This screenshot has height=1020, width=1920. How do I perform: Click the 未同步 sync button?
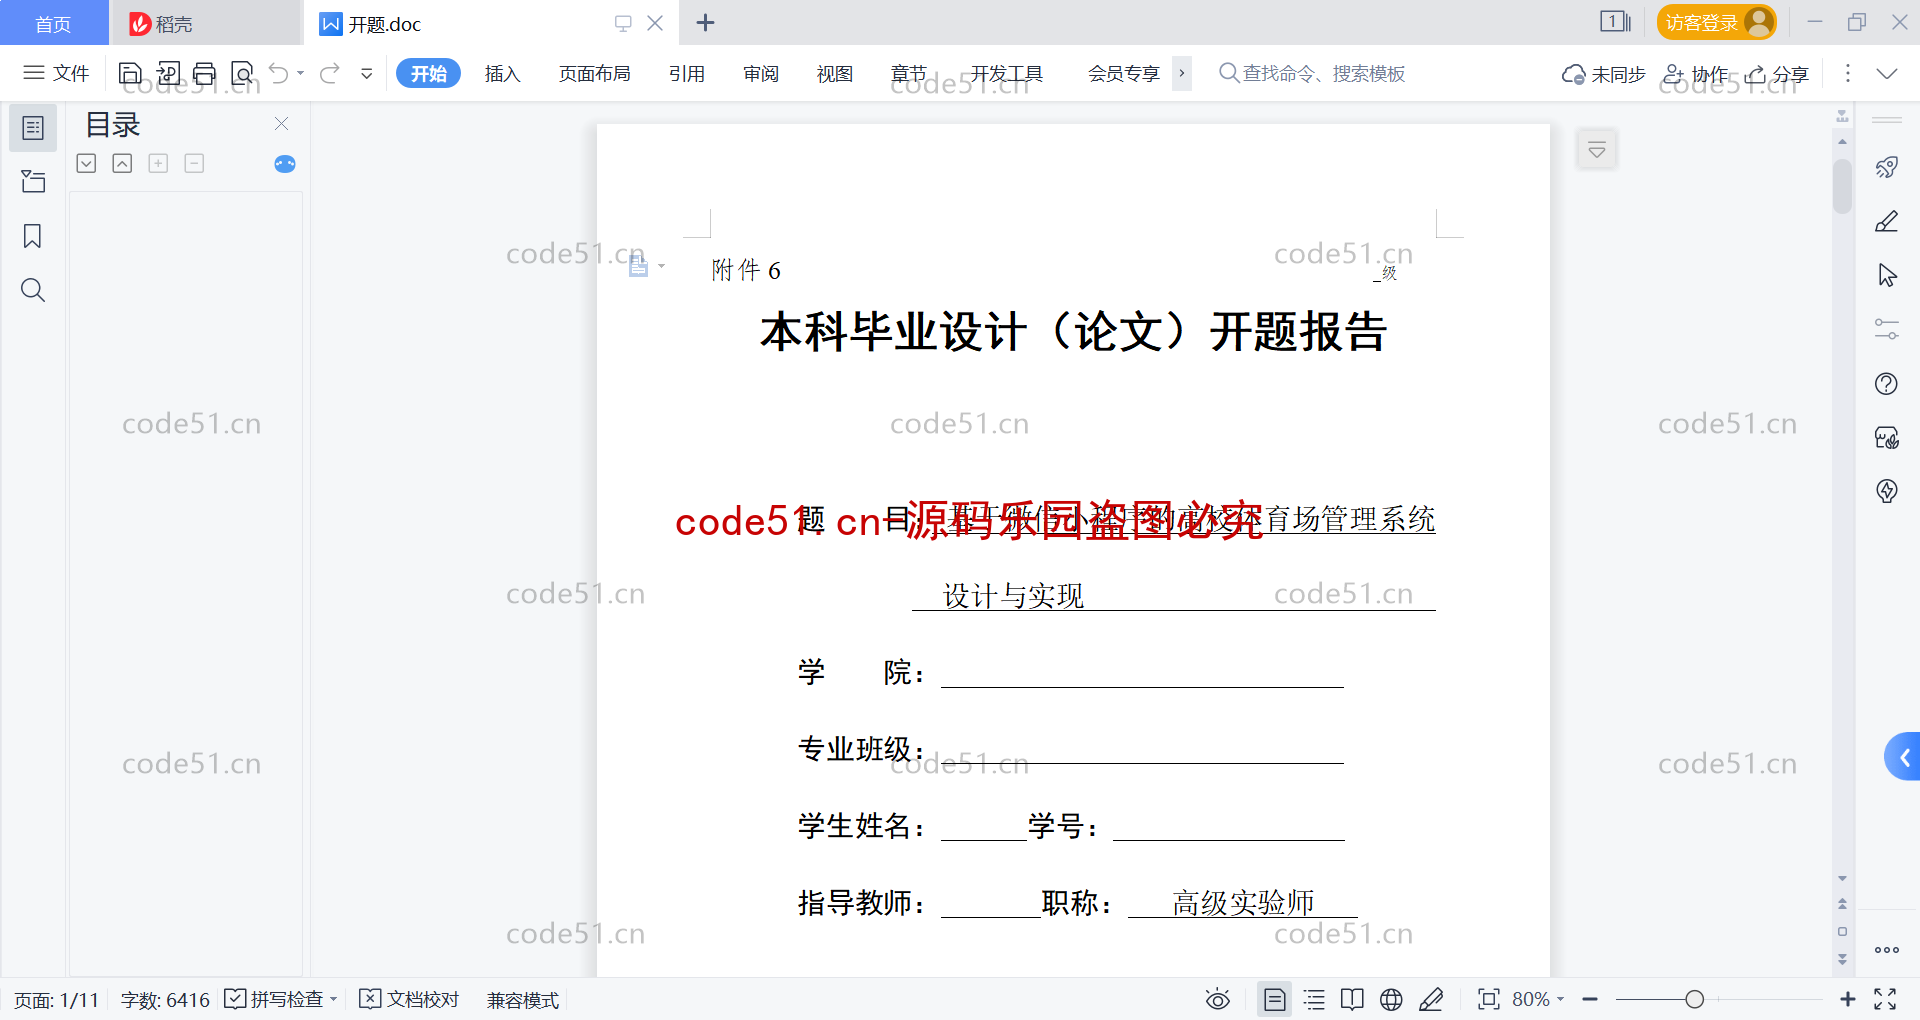(1603, 74)
